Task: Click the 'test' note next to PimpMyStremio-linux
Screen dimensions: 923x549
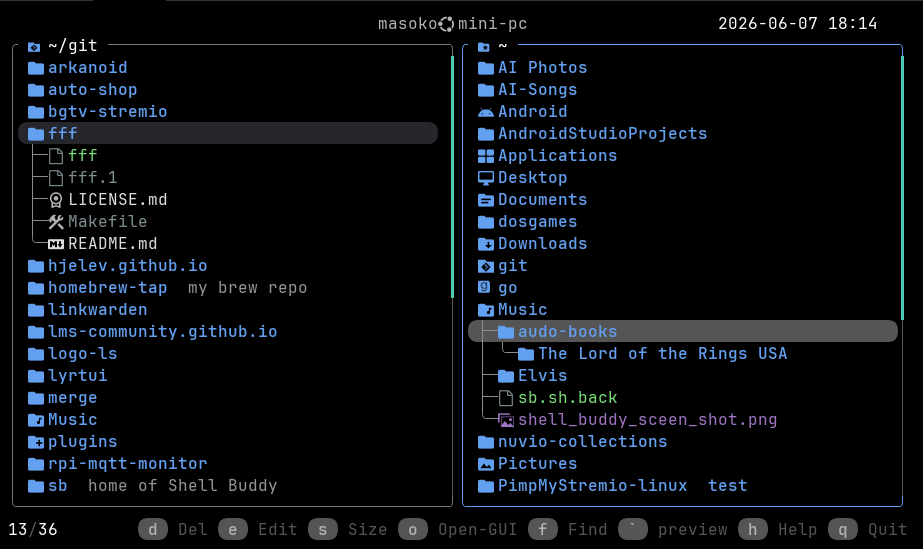Action: click(x=728, y=486)
